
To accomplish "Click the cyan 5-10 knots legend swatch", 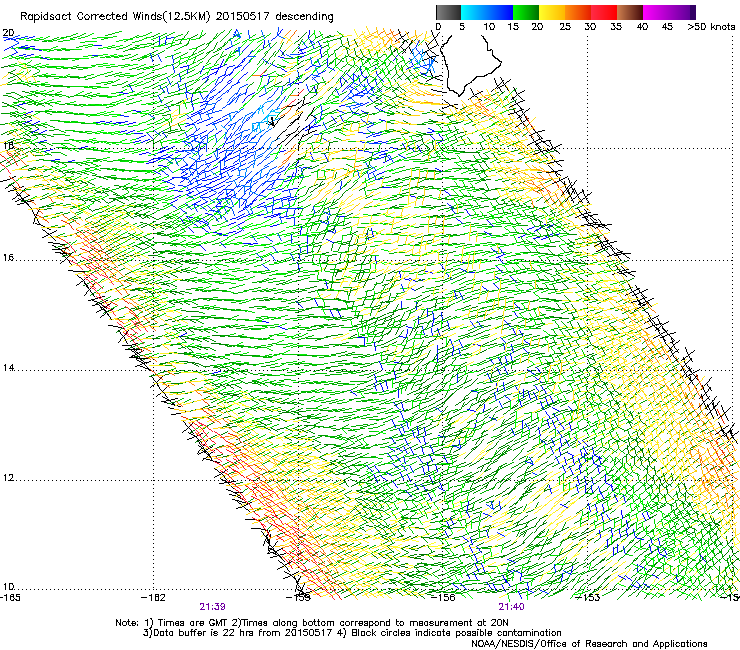I will 474,12.
